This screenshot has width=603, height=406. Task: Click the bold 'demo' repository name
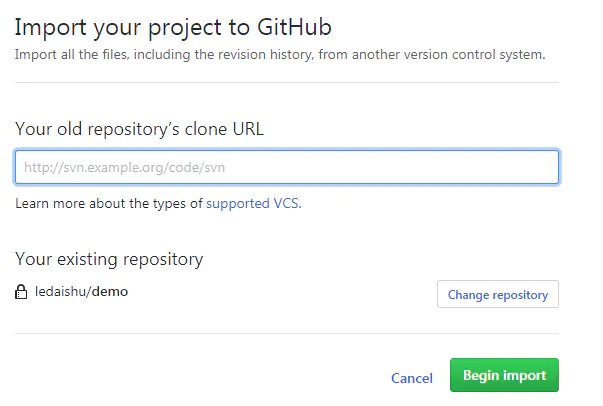(x=110, y=292)
